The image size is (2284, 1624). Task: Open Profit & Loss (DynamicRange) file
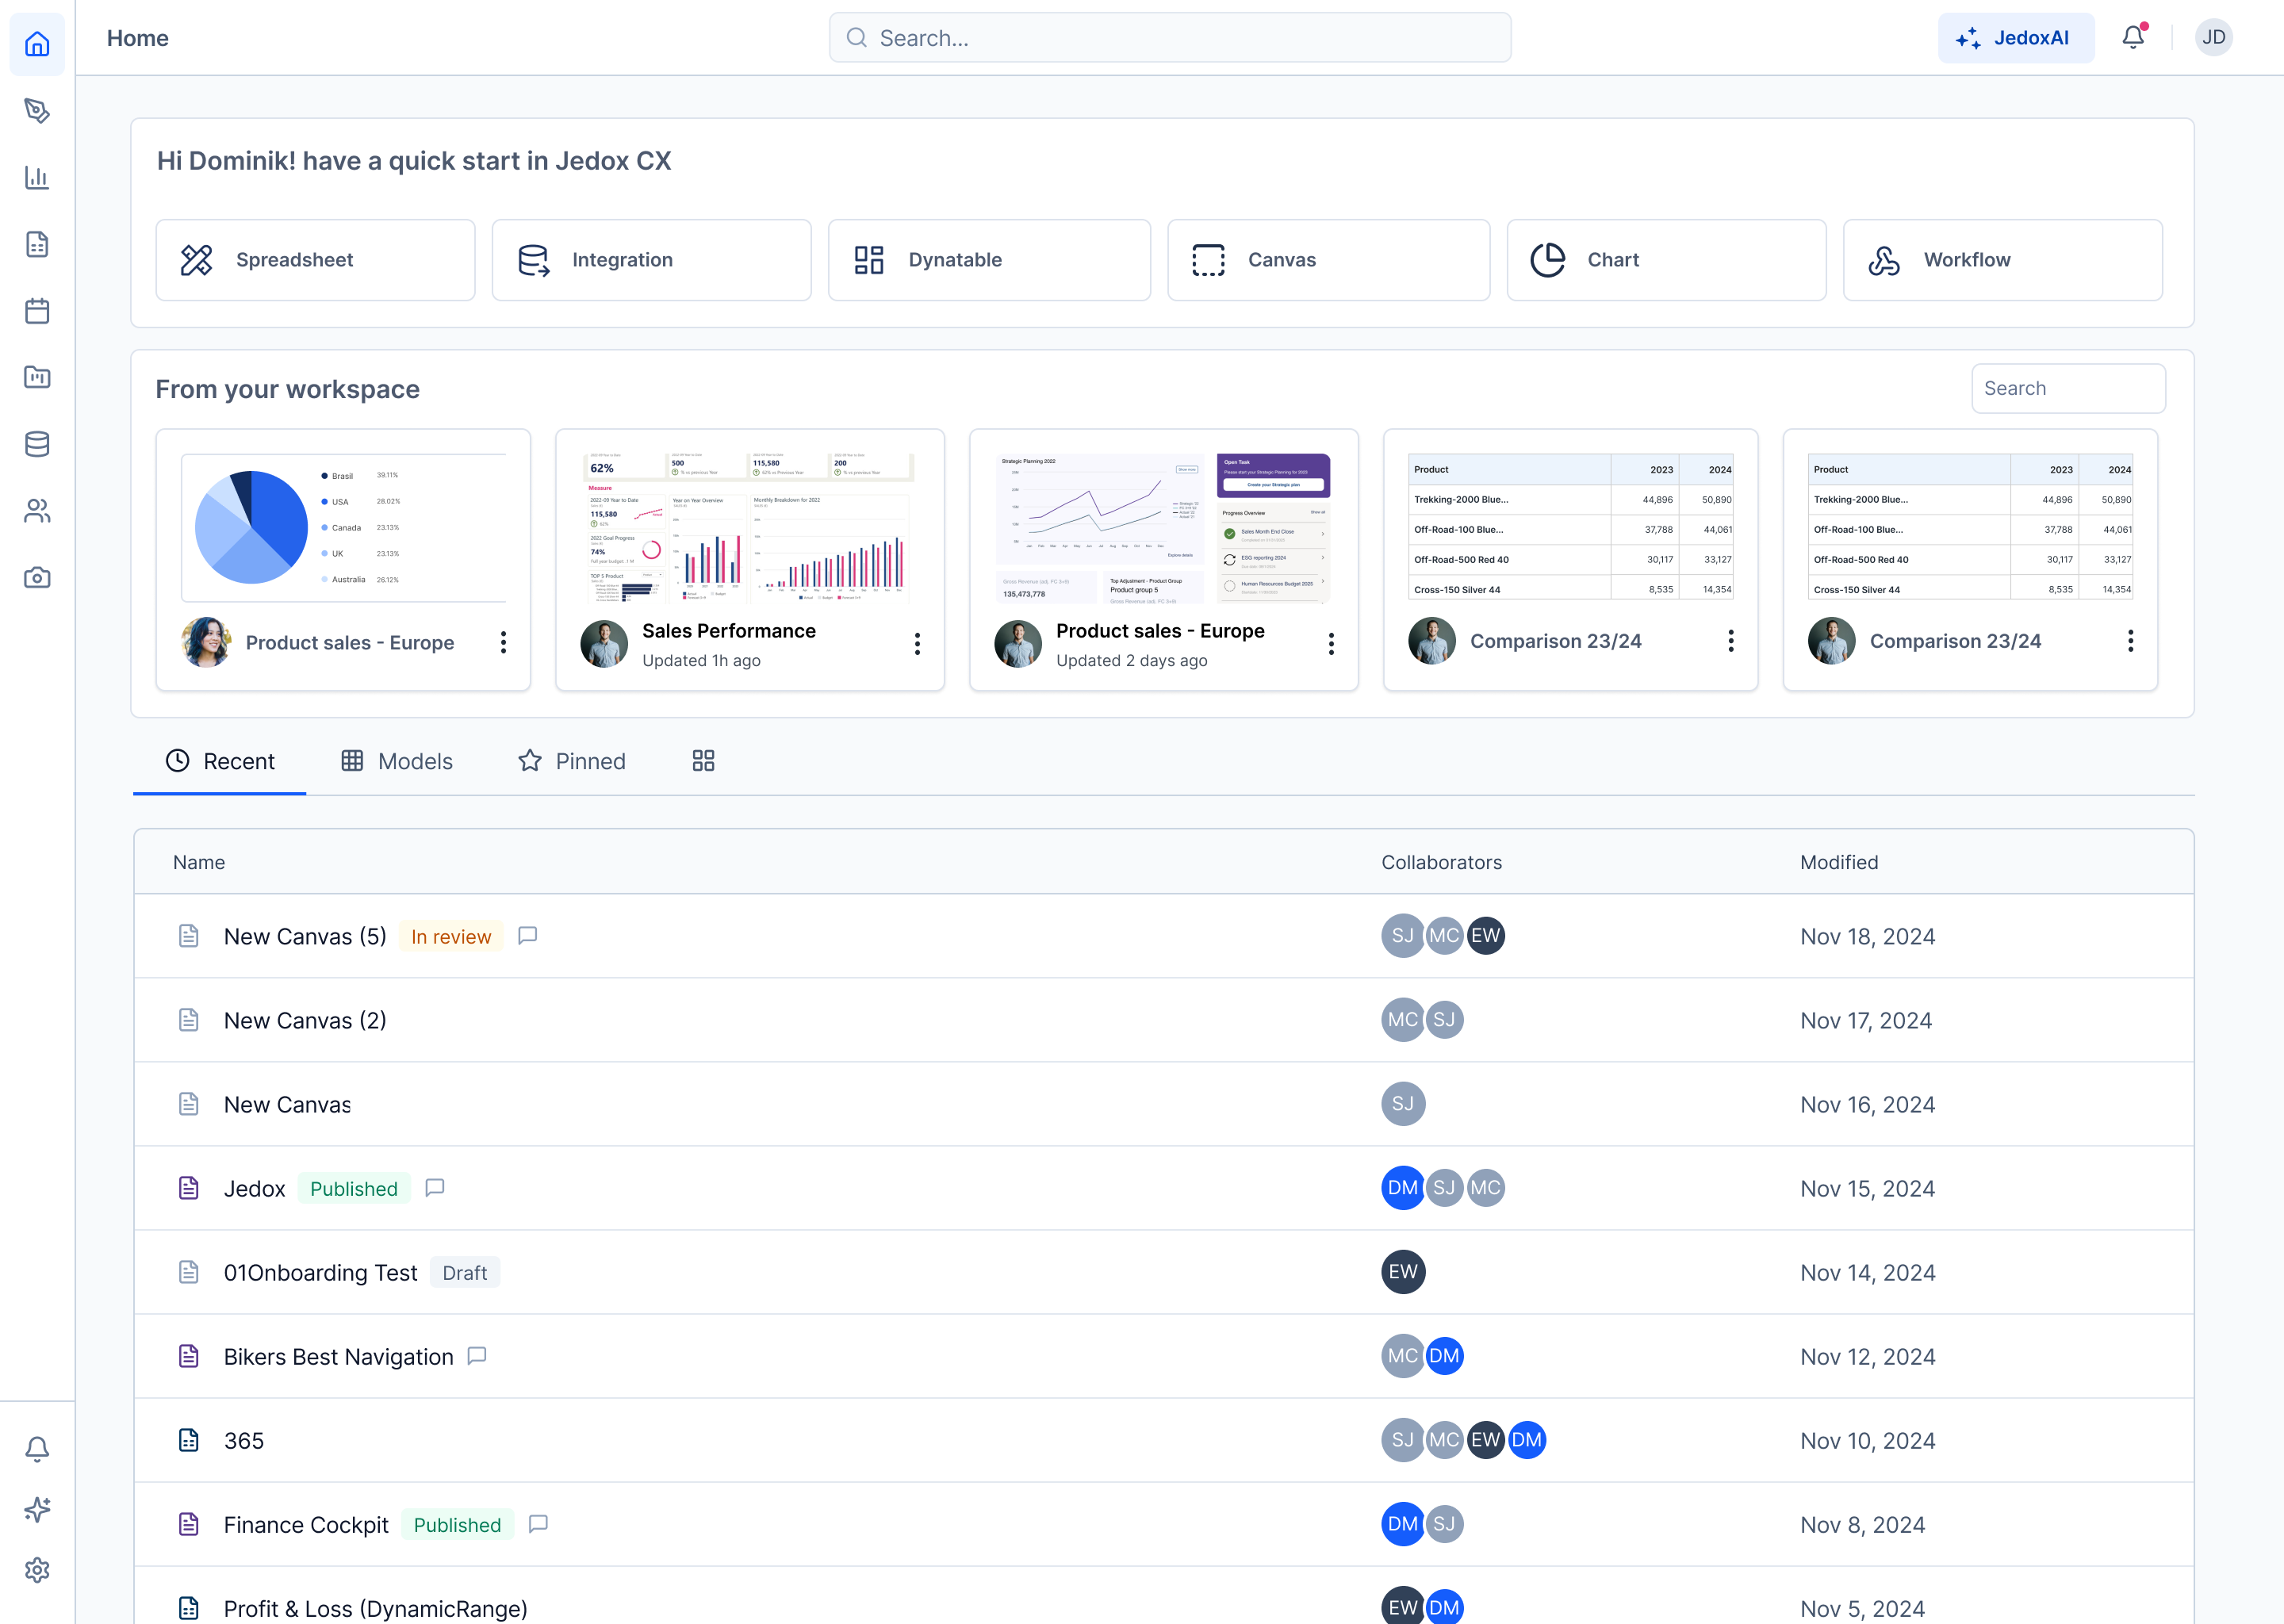pos(375,1608)
